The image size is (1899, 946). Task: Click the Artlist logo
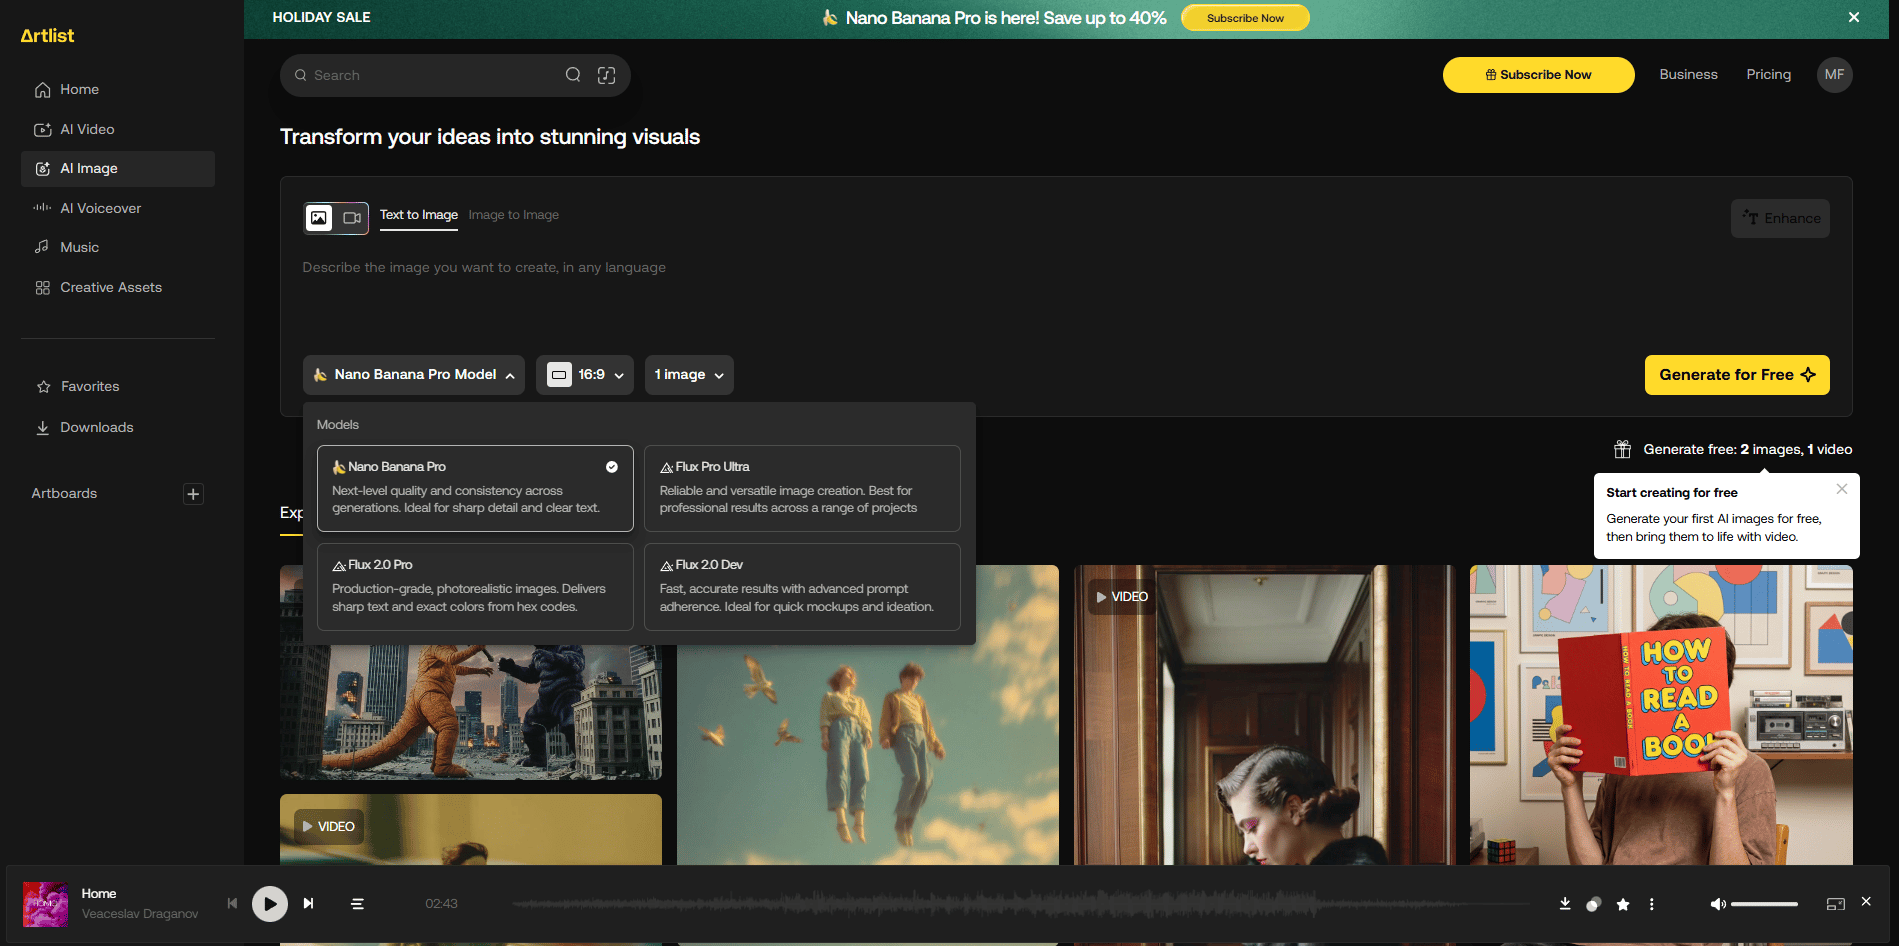click(47, 36)
